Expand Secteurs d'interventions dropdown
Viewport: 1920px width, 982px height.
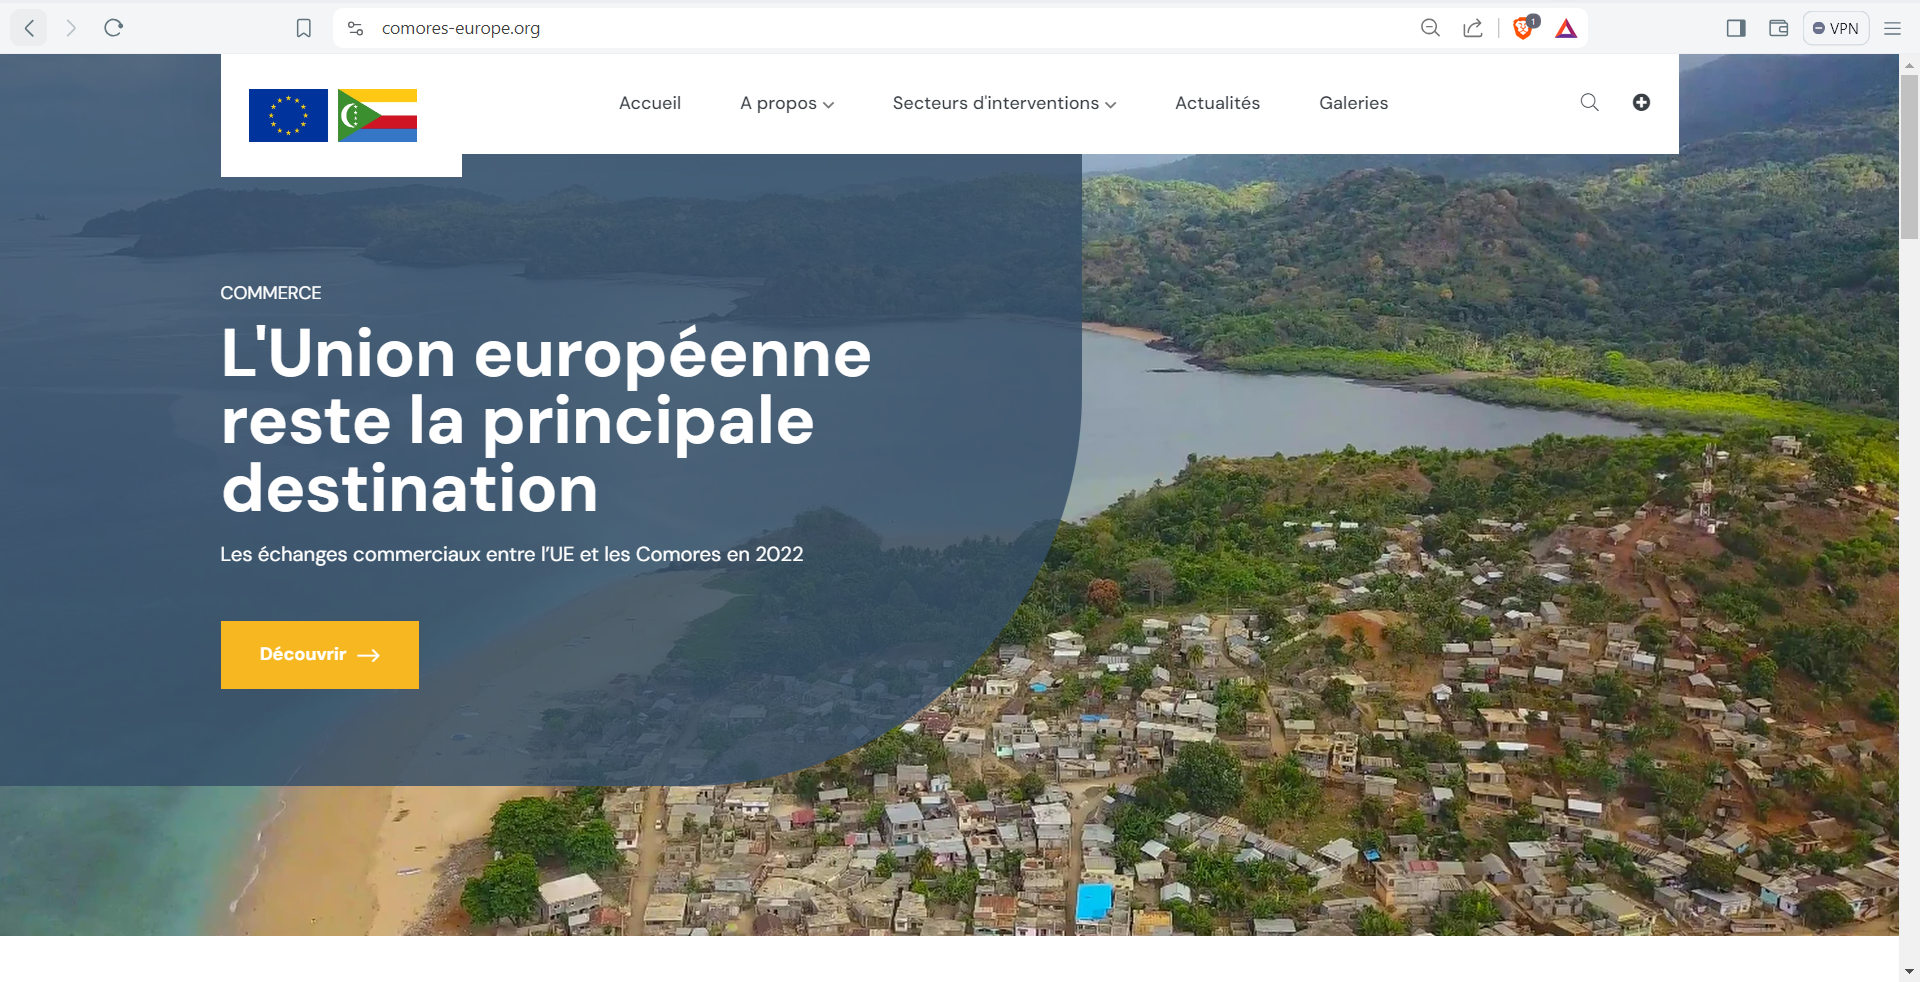click(x=1004, y=103)
